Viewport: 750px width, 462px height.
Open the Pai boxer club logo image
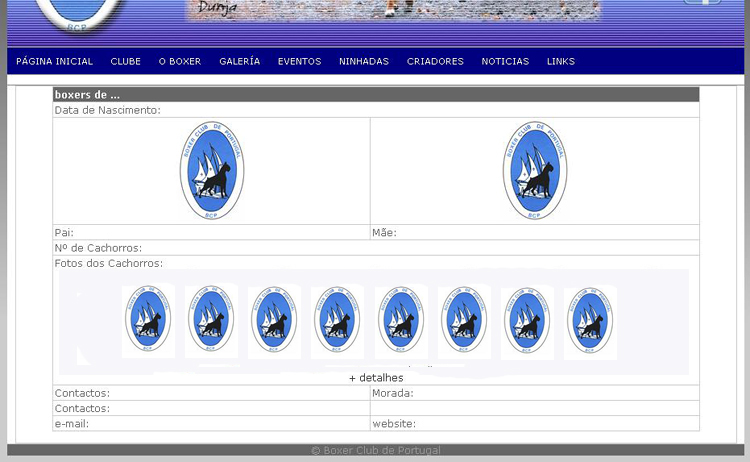coord(212,171)
